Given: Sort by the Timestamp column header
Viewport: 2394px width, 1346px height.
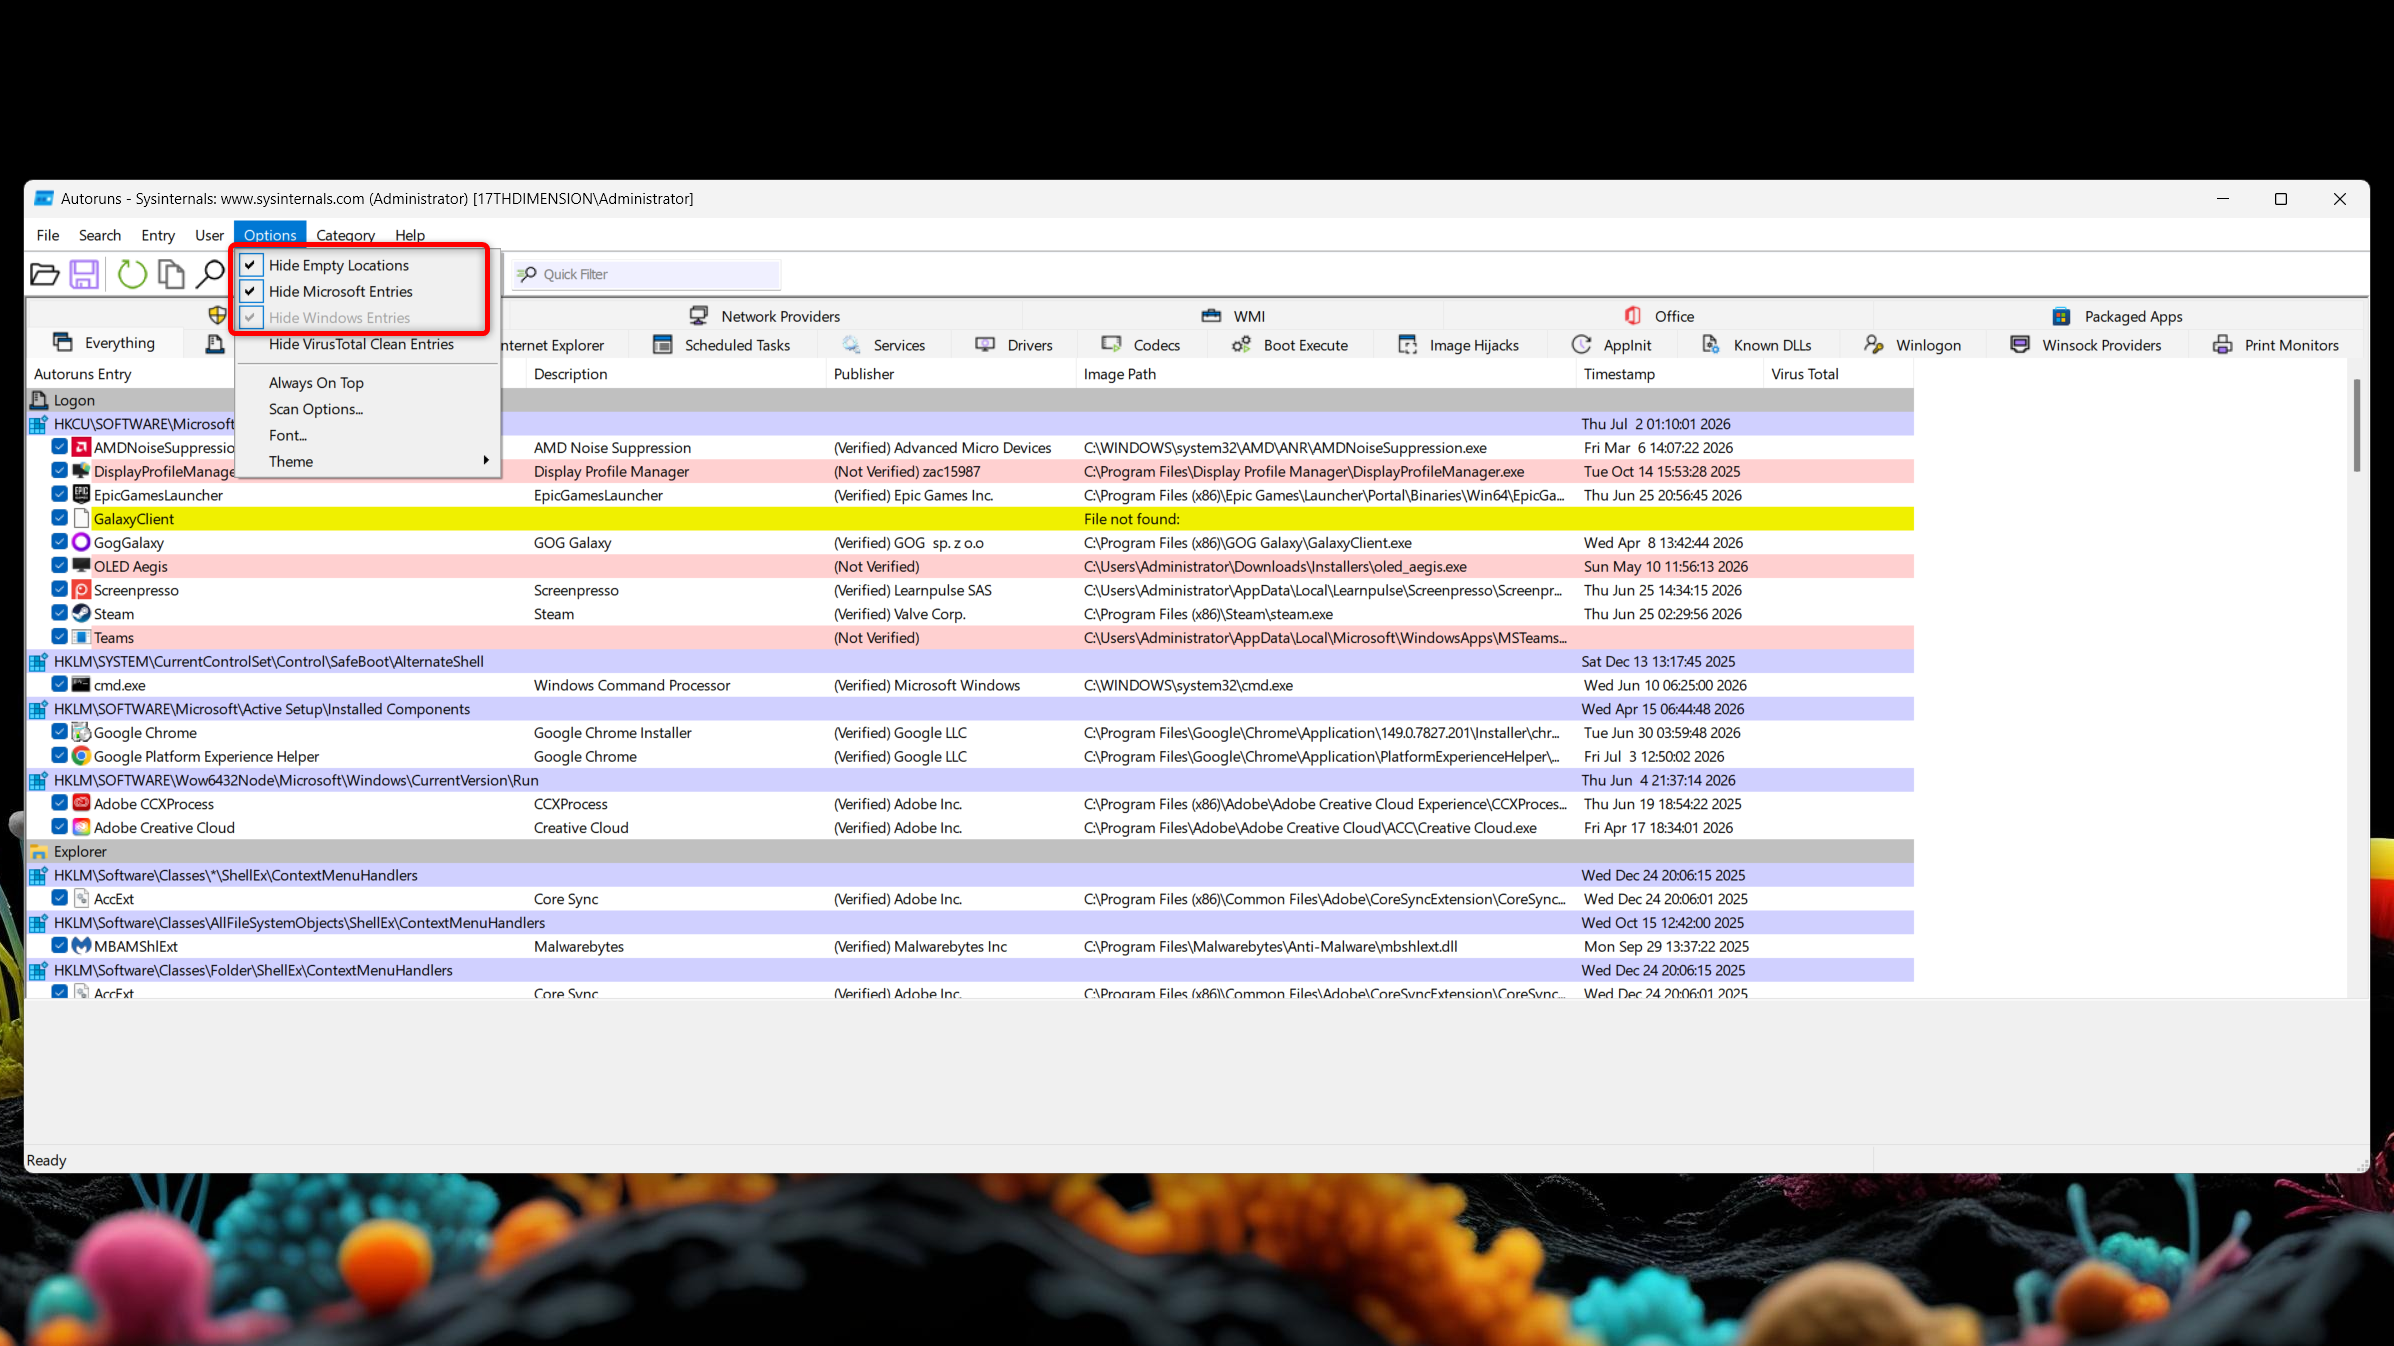Looking at the screenshot, I should pos(1668,374).
